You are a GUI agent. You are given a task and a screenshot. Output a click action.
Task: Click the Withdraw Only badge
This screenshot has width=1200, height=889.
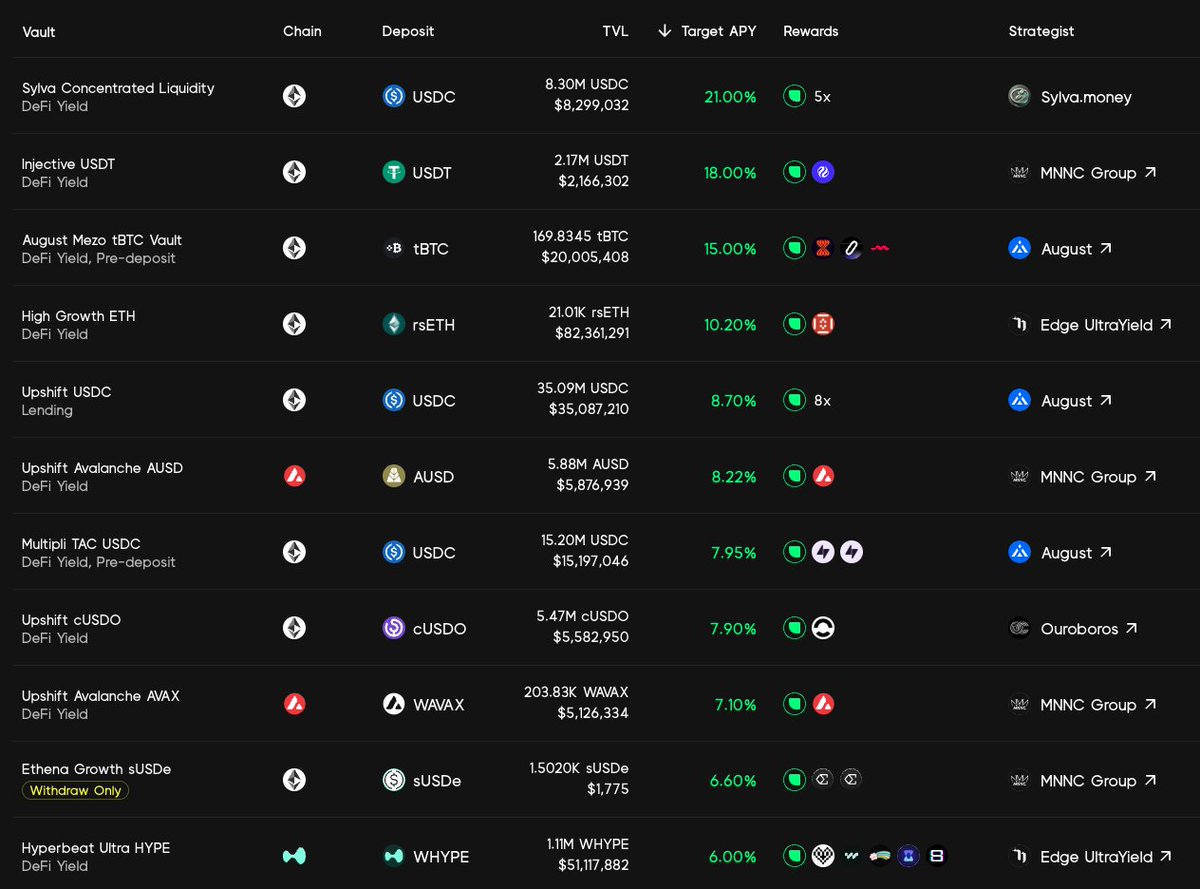(x=75, y=790)
